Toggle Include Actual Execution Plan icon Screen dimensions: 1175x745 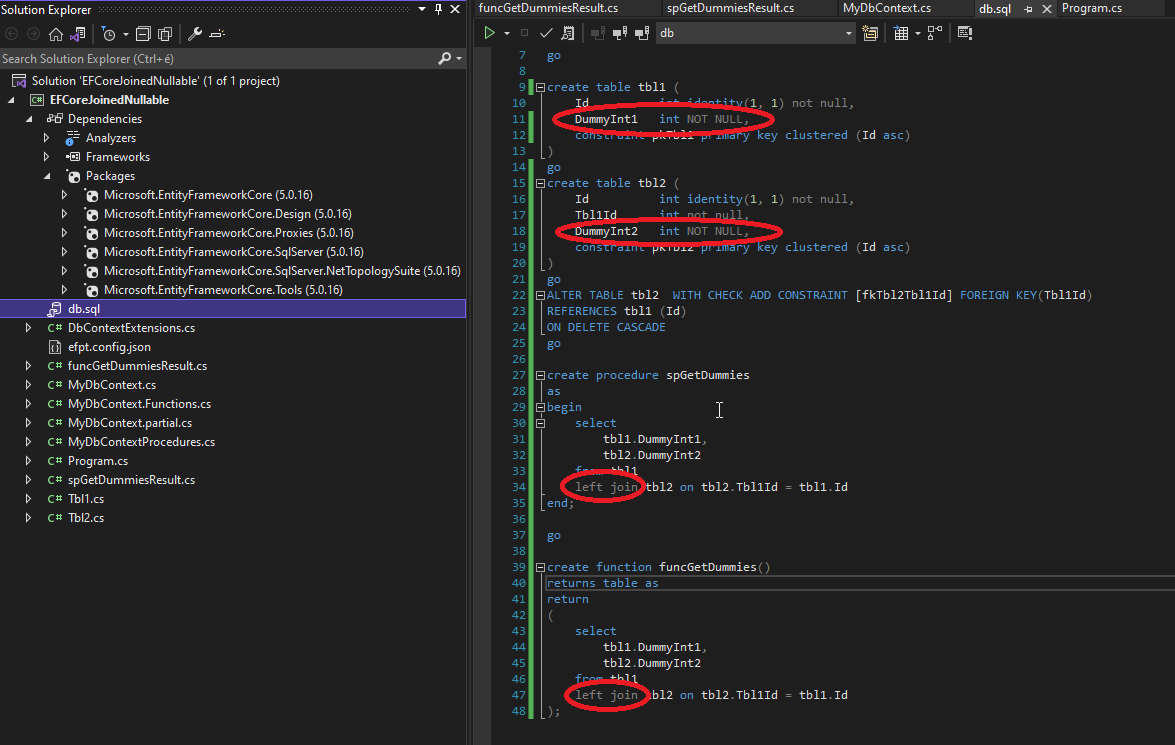[x=934, y=33]
